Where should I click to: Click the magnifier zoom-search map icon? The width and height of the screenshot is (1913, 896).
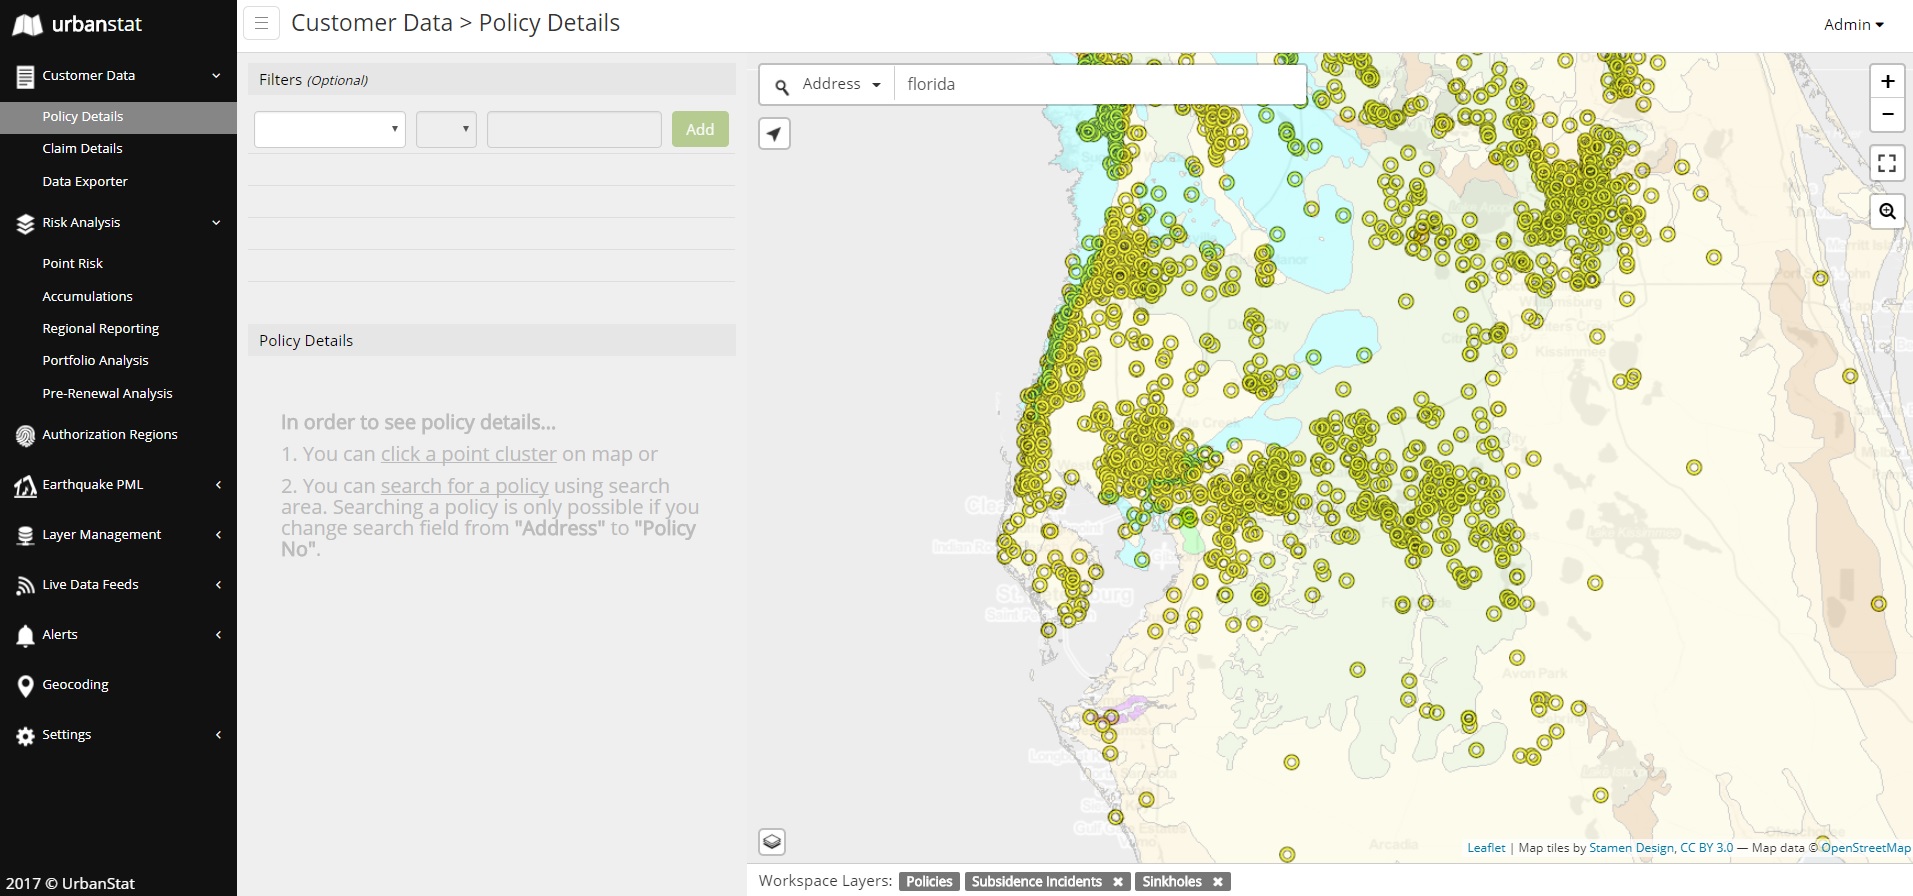click(1887, 211)
